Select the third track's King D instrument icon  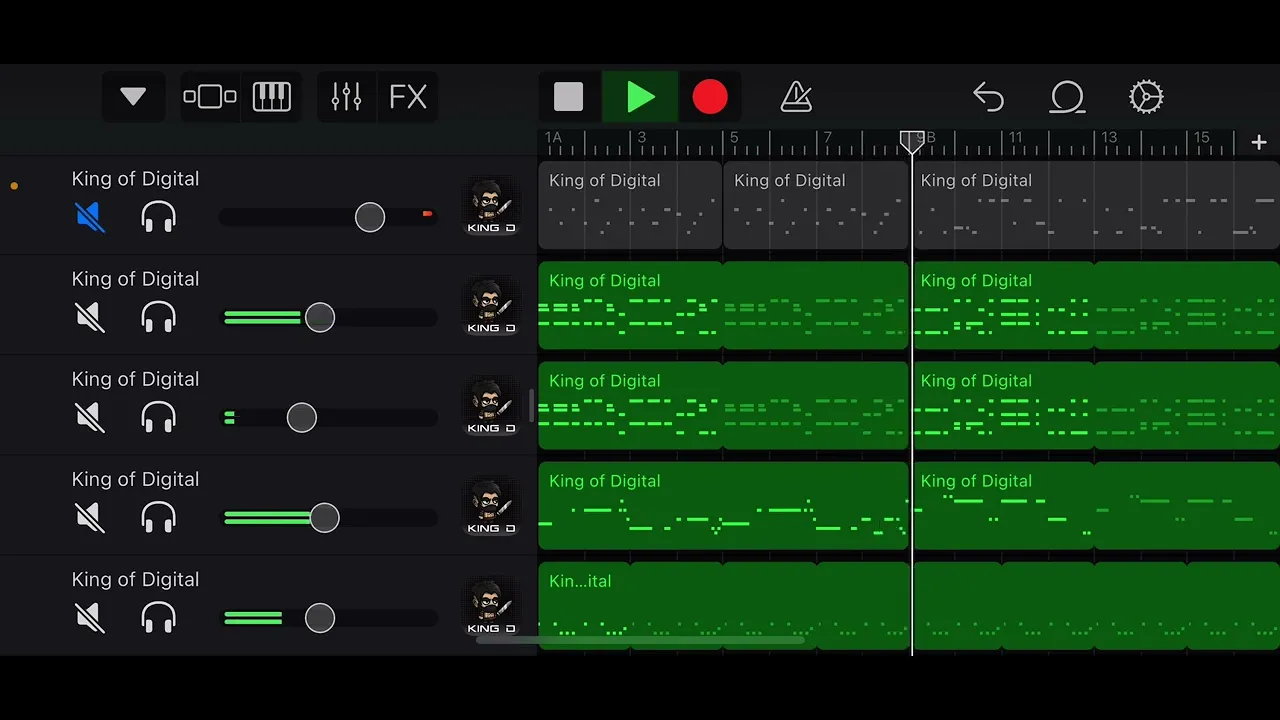coord(491,406)
